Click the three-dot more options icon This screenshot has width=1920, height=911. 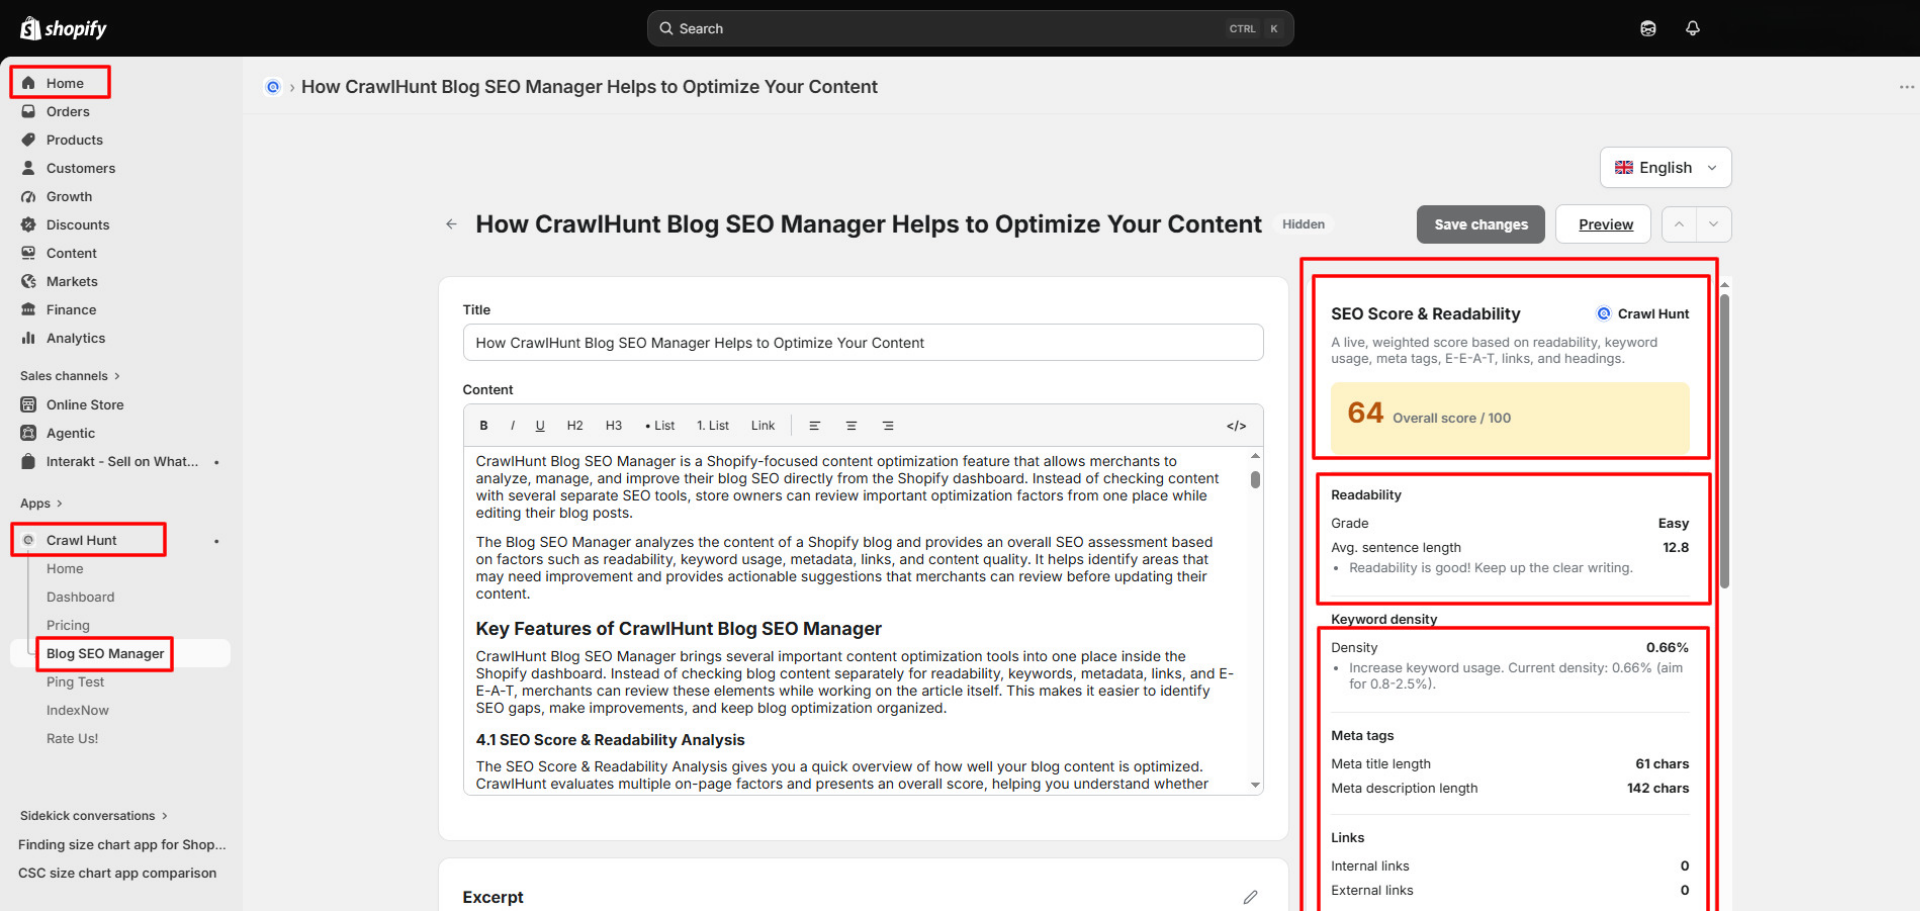(x=1906, y=87)
